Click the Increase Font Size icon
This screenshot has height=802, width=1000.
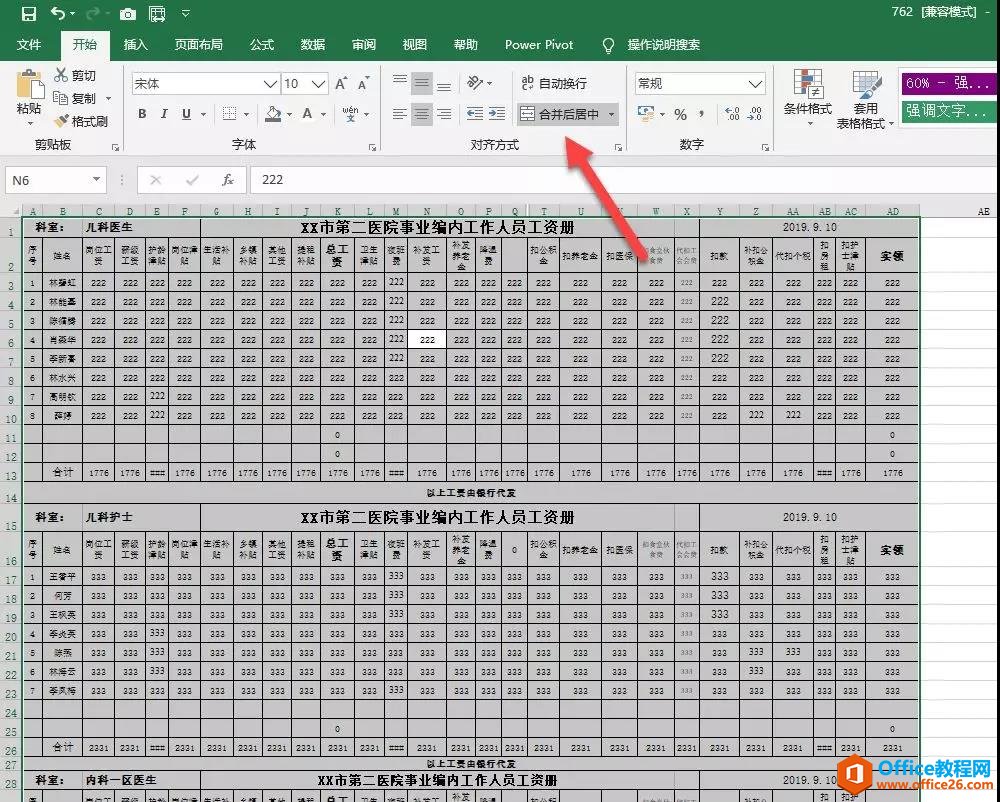341,84
